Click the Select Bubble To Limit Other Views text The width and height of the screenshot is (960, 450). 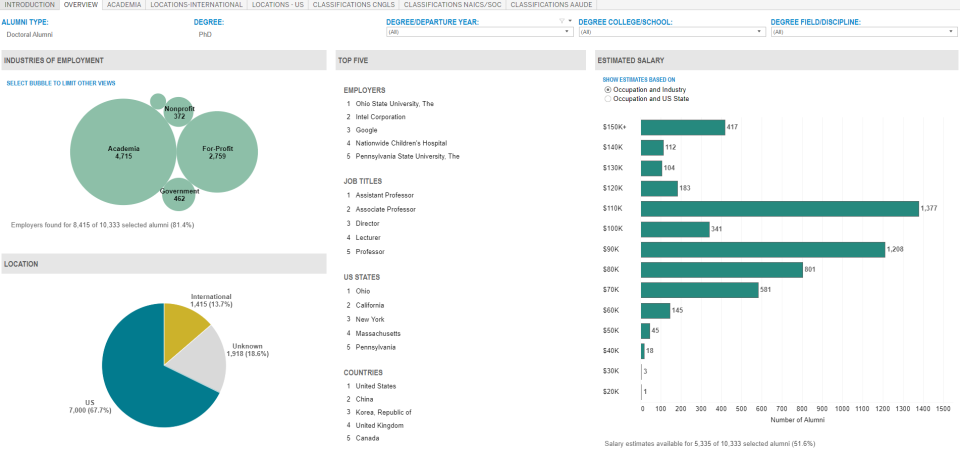61,83
